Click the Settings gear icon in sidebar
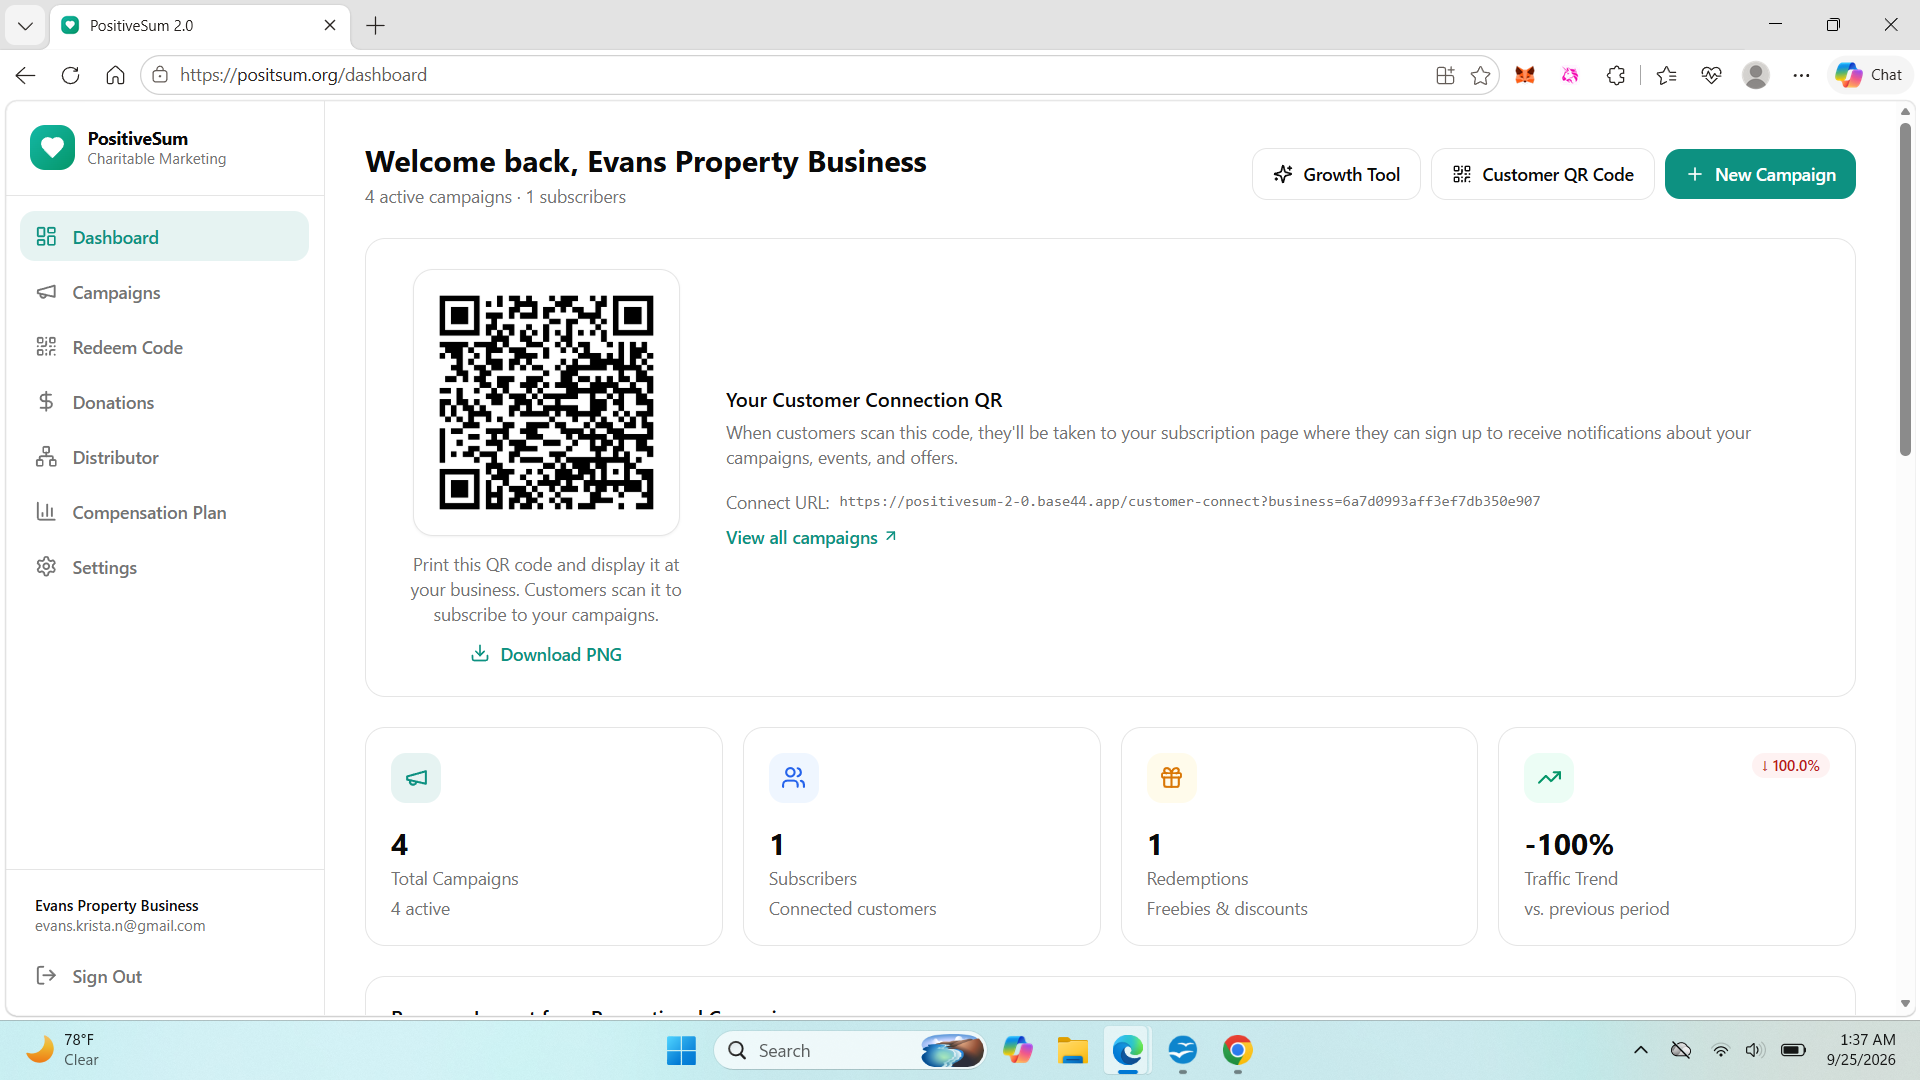The height and width of the screenshot is (1080, 1920). pyautogui.click(x=46, y=567)
